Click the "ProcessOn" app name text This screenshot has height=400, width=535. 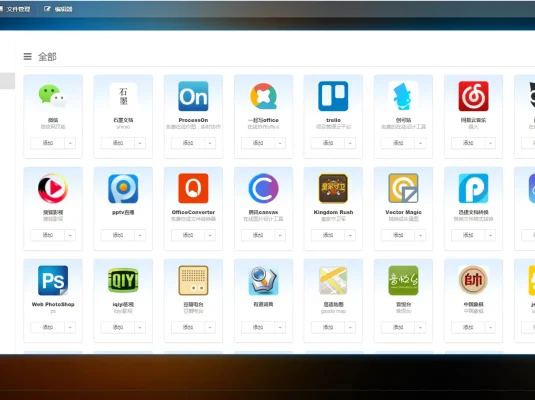(x=193, y=120)
